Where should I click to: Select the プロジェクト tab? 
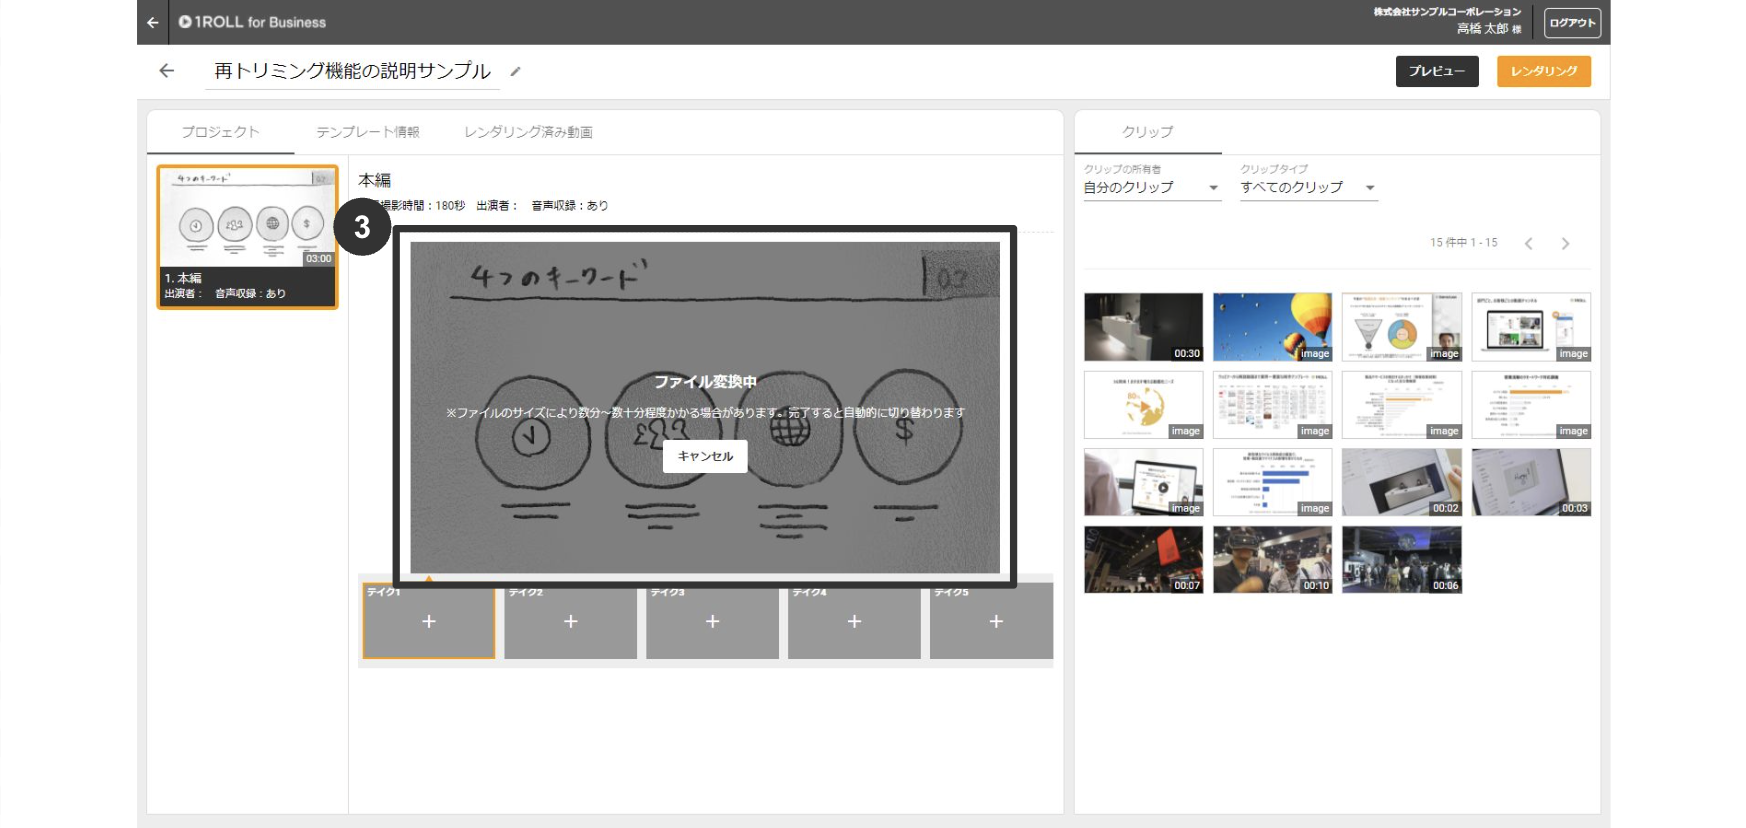(220, 132)
